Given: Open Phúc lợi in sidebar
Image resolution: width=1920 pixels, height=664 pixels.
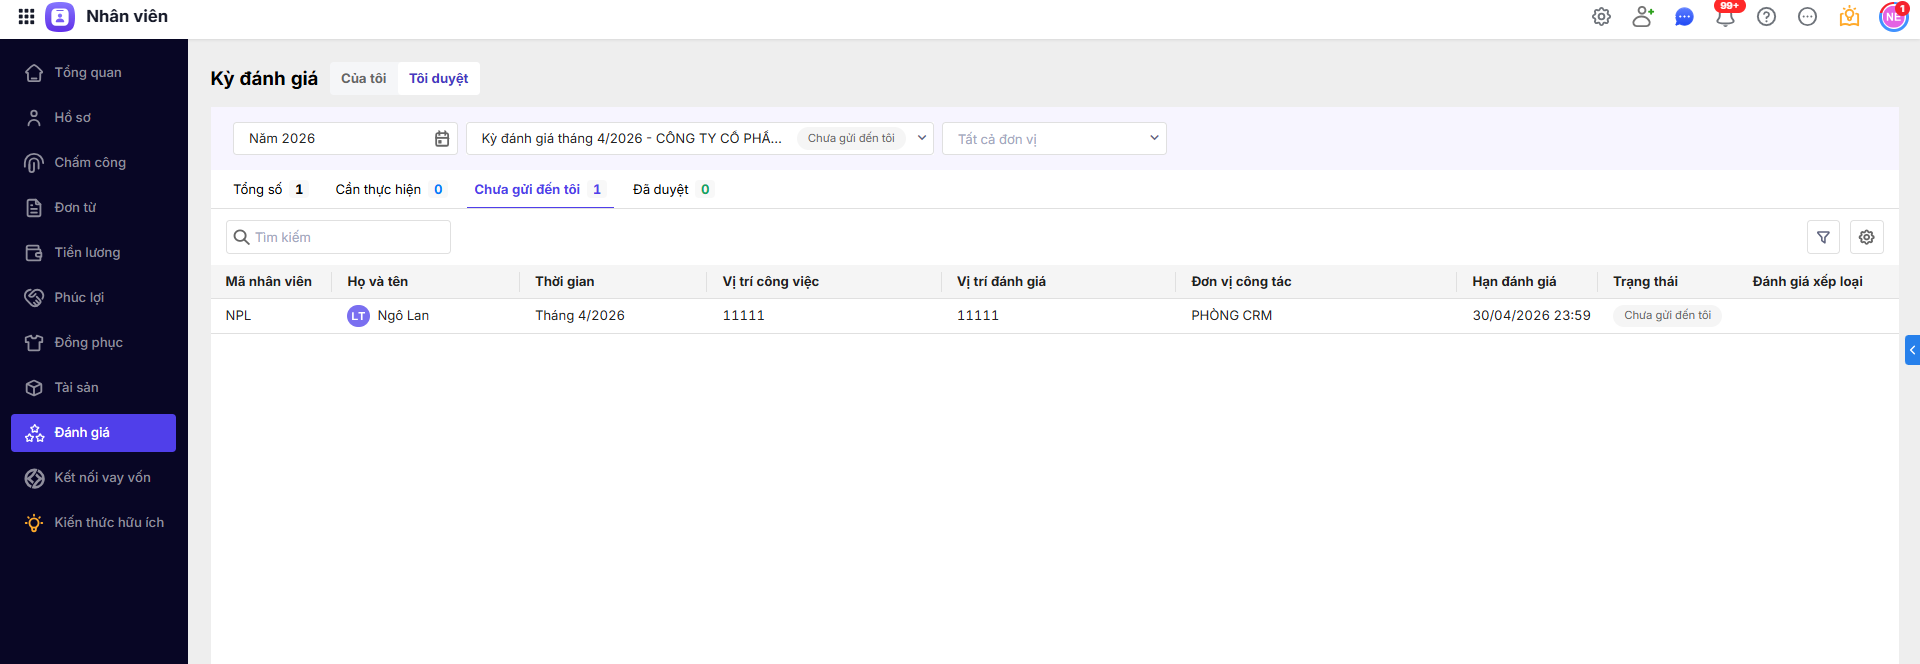Looking at the screenshot, I should click(x=94, y=297).
